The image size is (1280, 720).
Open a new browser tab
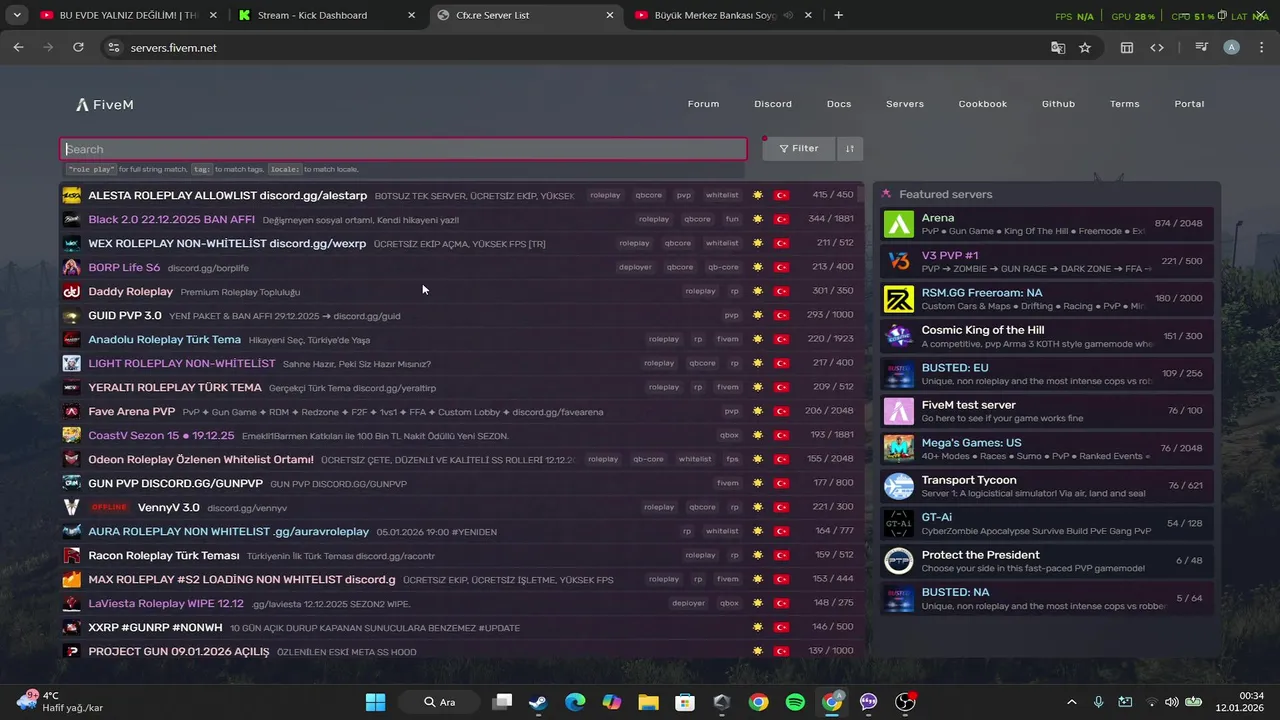point(838,15)
